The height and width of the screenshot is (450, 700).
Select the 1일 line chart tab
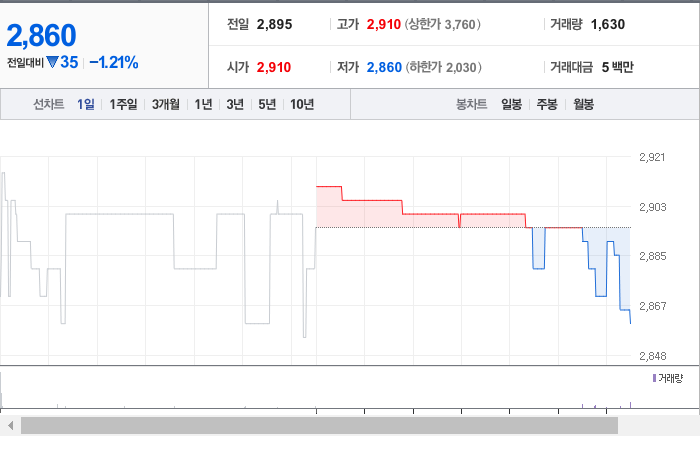pyautogui.click(x=86, y=104)
